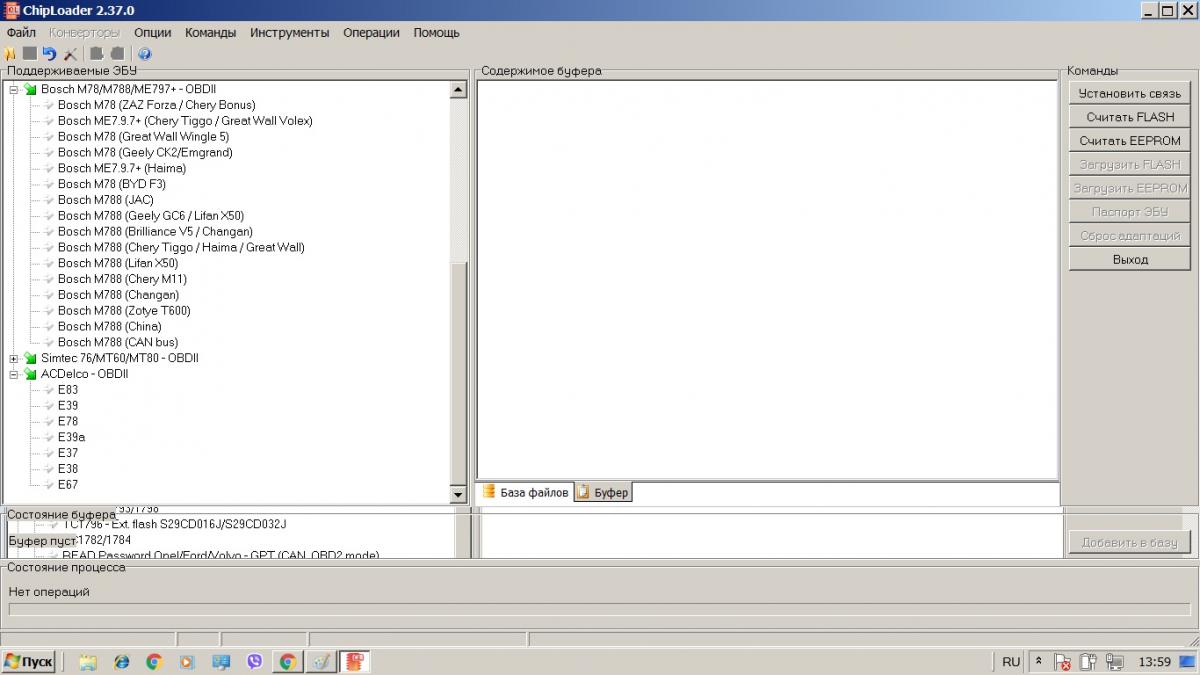Click the arrow icon next to E83

click(47, 390)
